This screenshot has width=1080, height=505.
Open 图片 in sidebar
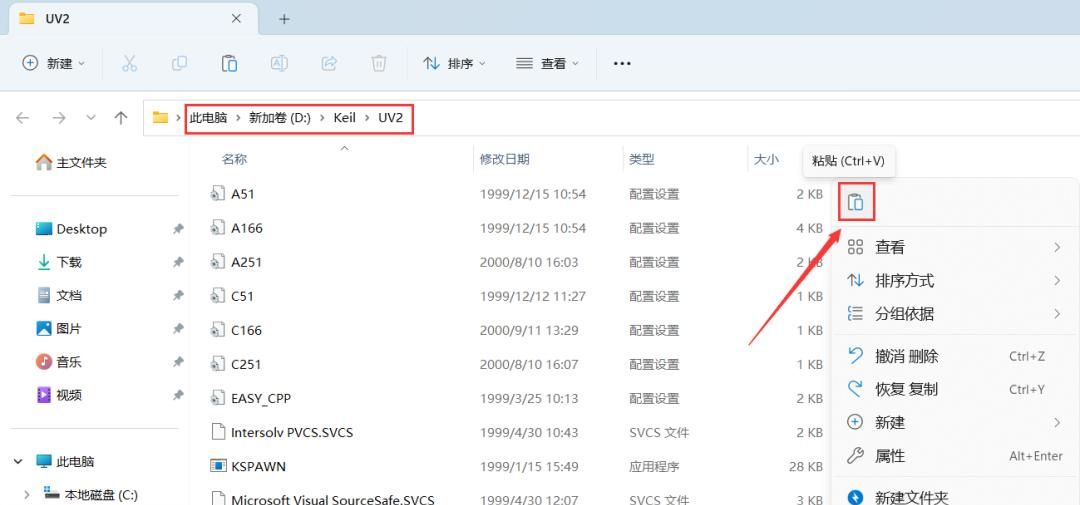click(x=59, y=329)
